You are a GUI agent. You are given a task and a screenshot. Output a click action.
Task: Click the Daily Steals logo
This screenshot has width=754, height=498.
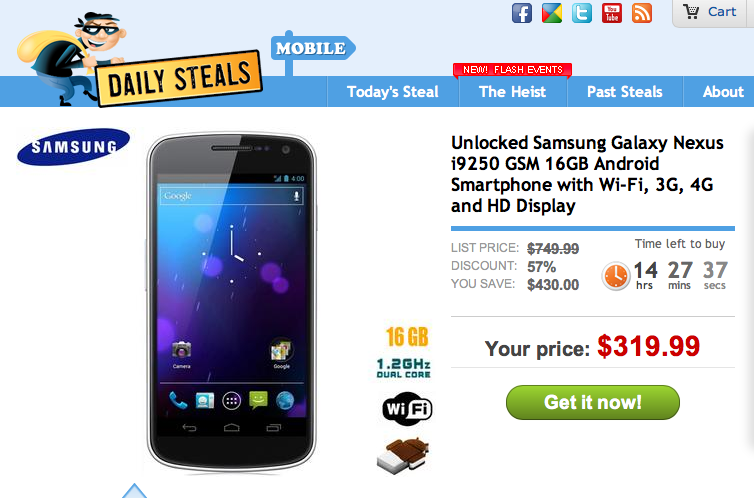coord(139,60)
